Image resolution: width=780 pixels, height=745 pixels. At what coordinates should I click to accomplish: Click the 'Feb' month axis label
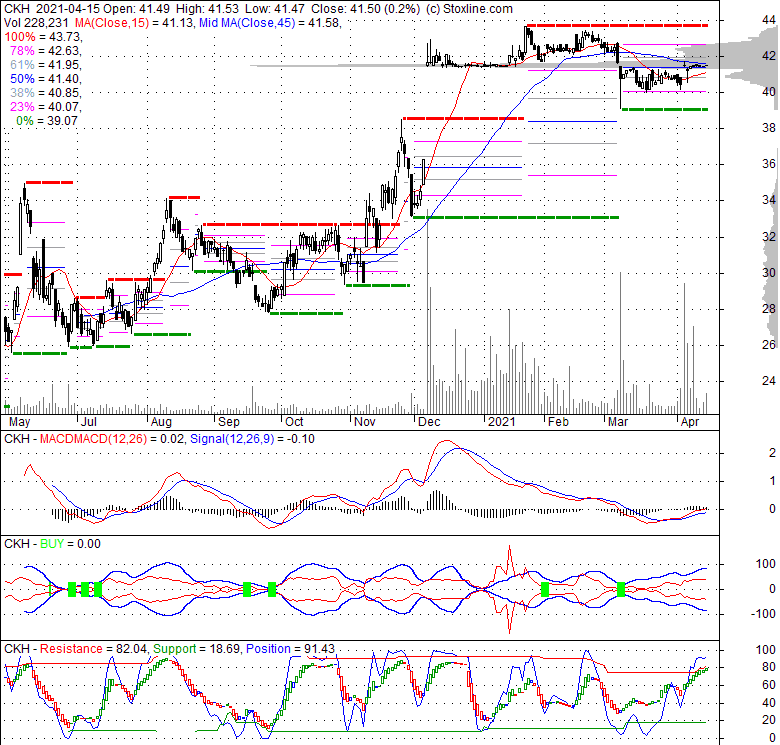558,422
